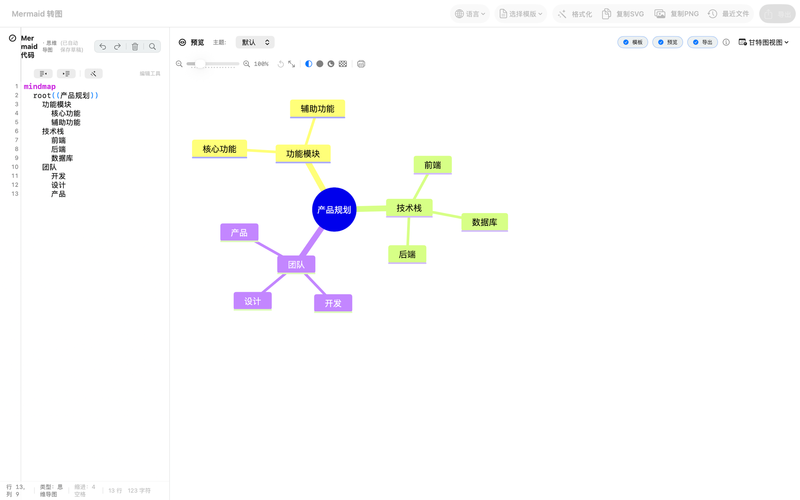Select the 功能模块 mindmap node
Viewport: 800px width, 500px height.
(x=303, y=154)
